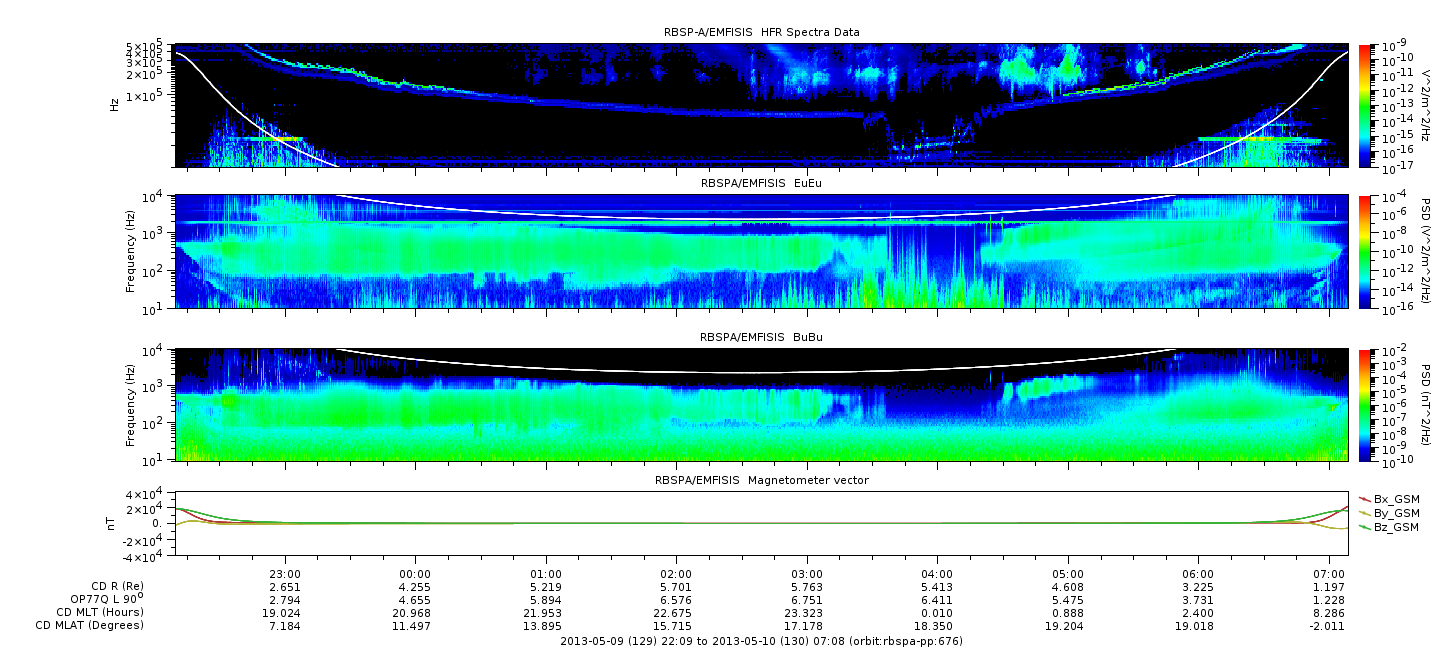Select the CD MLT (Hours) row label
Screen dimensions: 1447x658
(100, 612)
